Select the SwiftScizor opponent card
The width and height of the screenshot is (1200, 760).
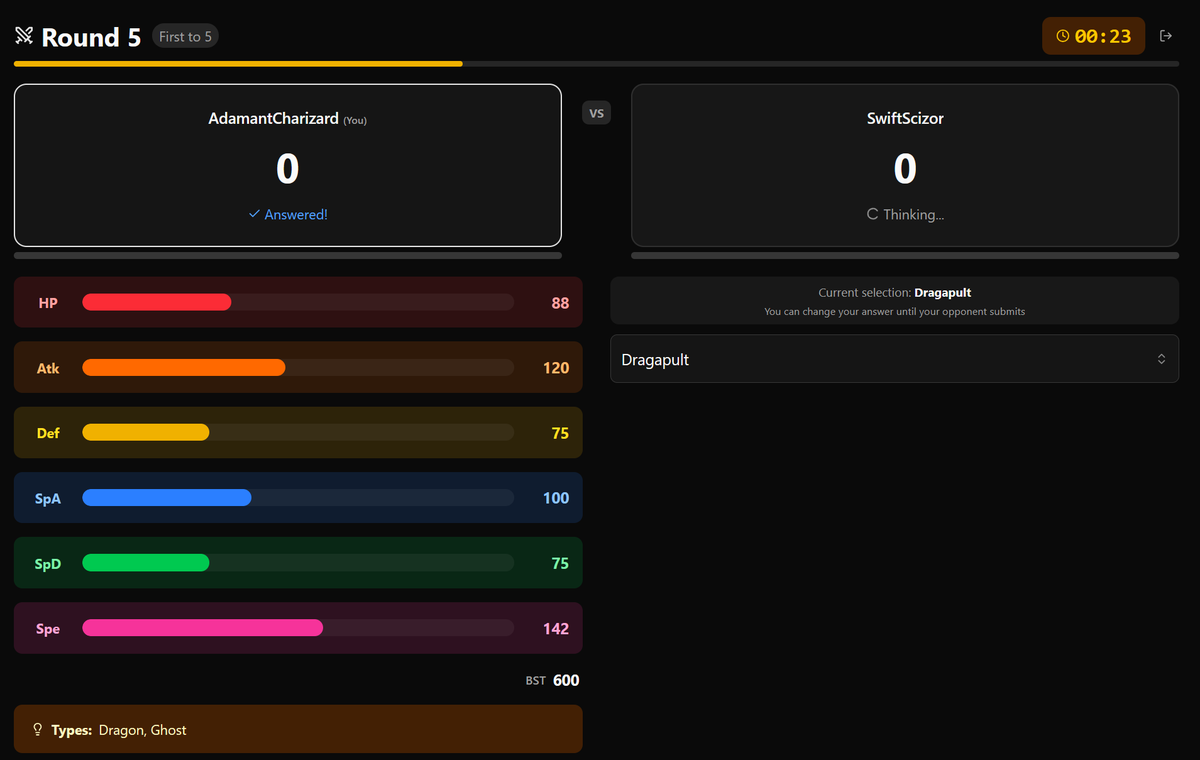tap(905, 165)
